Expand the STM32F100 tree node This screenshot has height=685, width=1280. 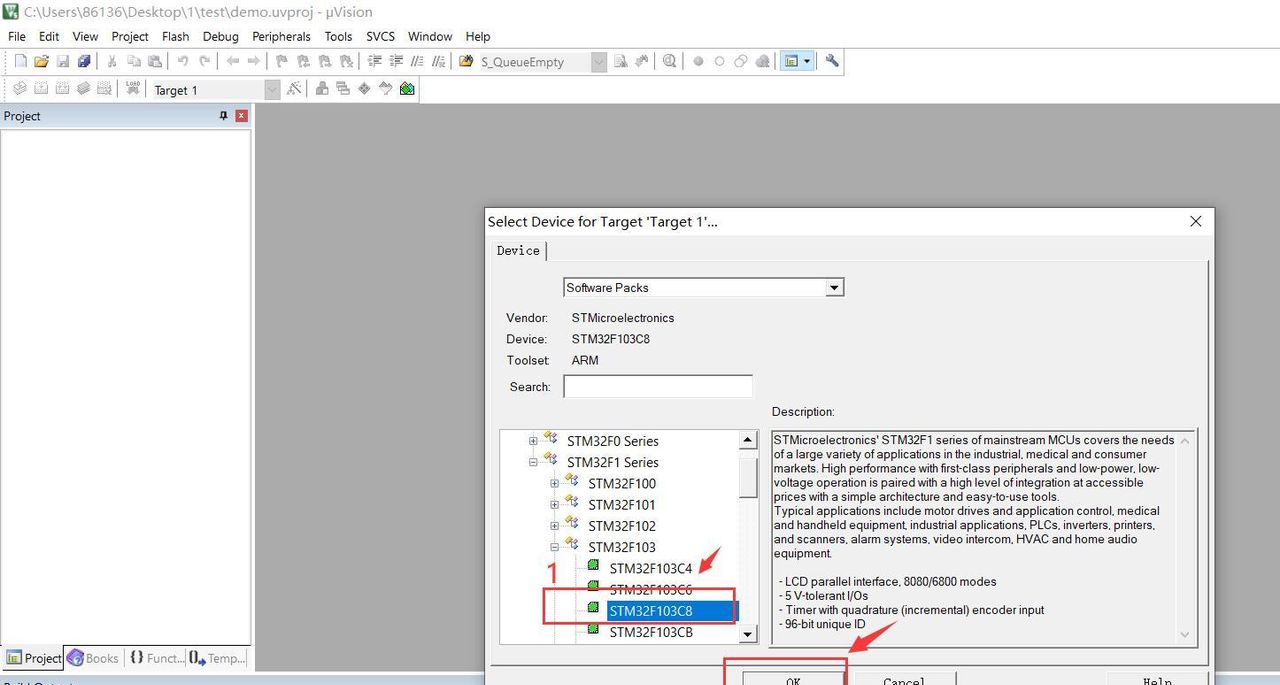(x=554, y=483)
